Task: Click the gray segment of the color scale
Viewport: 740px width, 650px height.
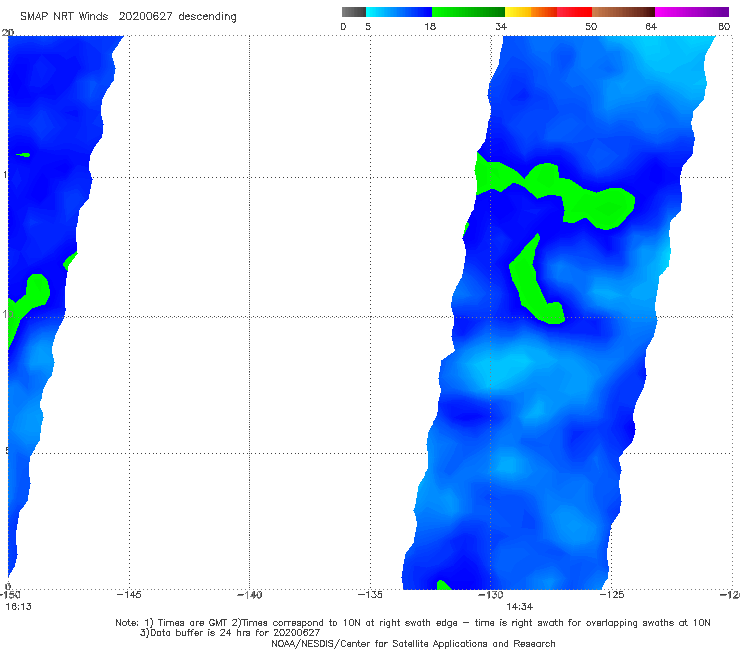Action: (x=354, y=12)
